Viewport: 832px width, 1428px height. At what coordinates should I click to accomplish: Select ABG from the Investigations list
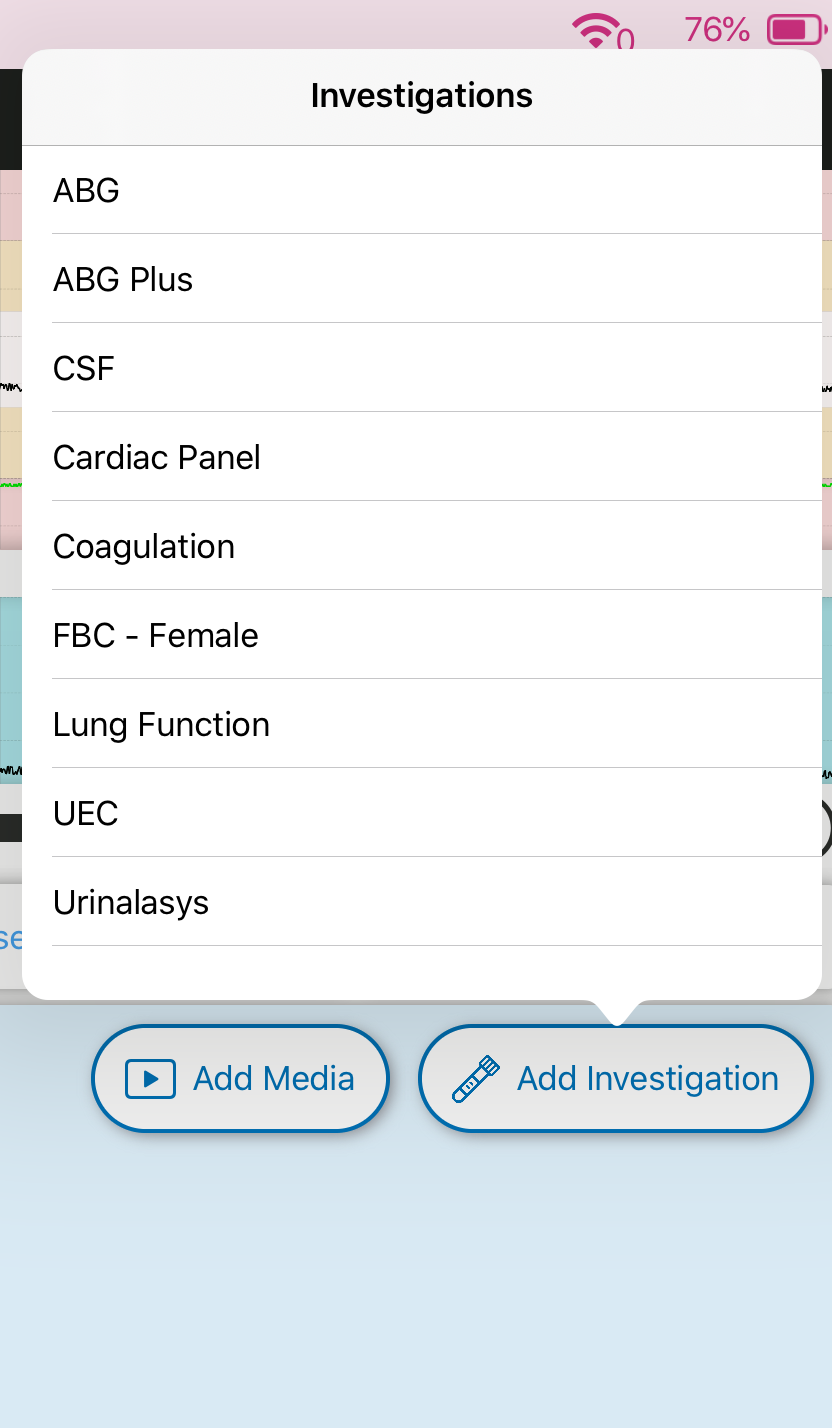tap(86, 190)
